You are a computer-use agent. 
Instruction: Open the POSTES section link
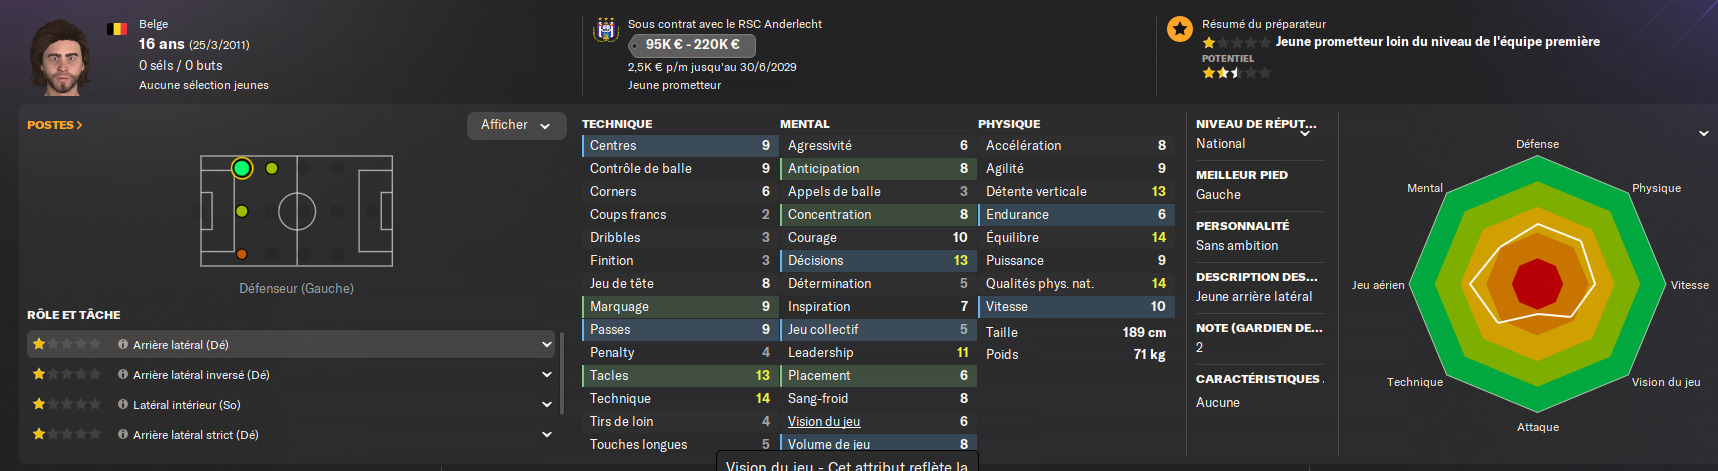point(55,125)
